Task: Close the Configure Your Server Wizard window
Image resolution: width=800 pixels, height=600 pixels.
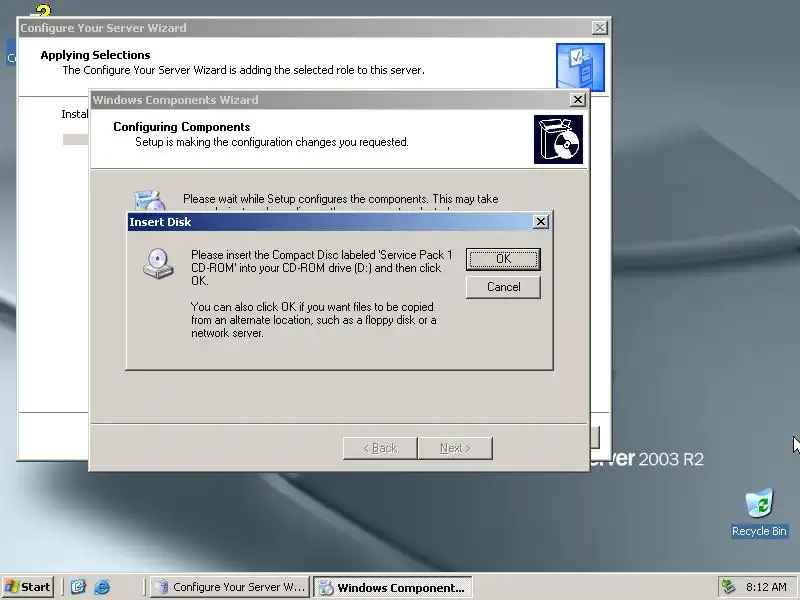Action: click(599, 28)
